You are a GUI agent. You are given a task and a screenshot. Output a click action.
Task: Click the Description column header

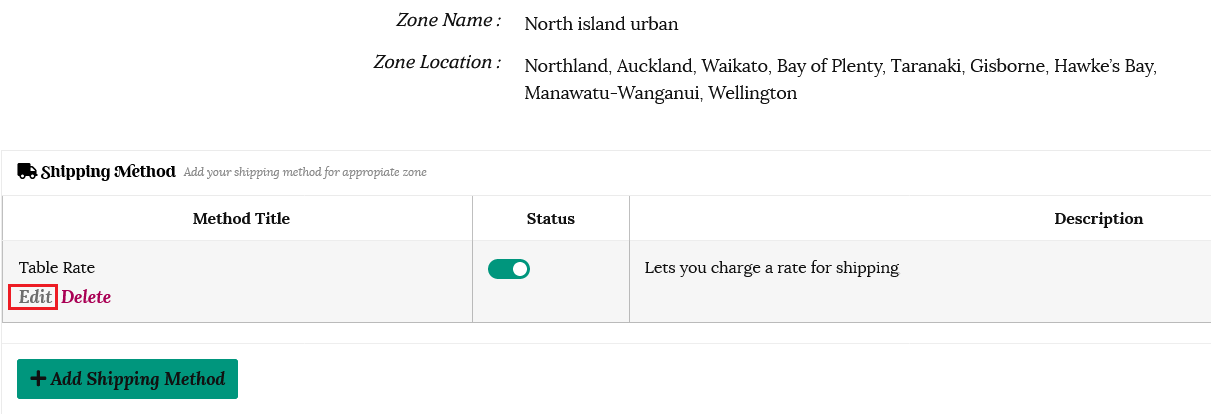1098,218
